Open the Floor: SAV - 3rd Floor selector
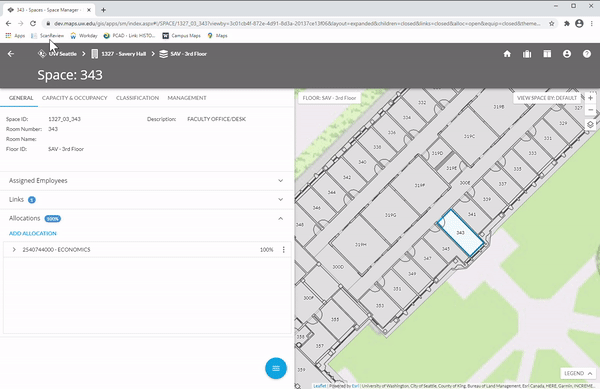The image size is (600, 389). [329, 98]
